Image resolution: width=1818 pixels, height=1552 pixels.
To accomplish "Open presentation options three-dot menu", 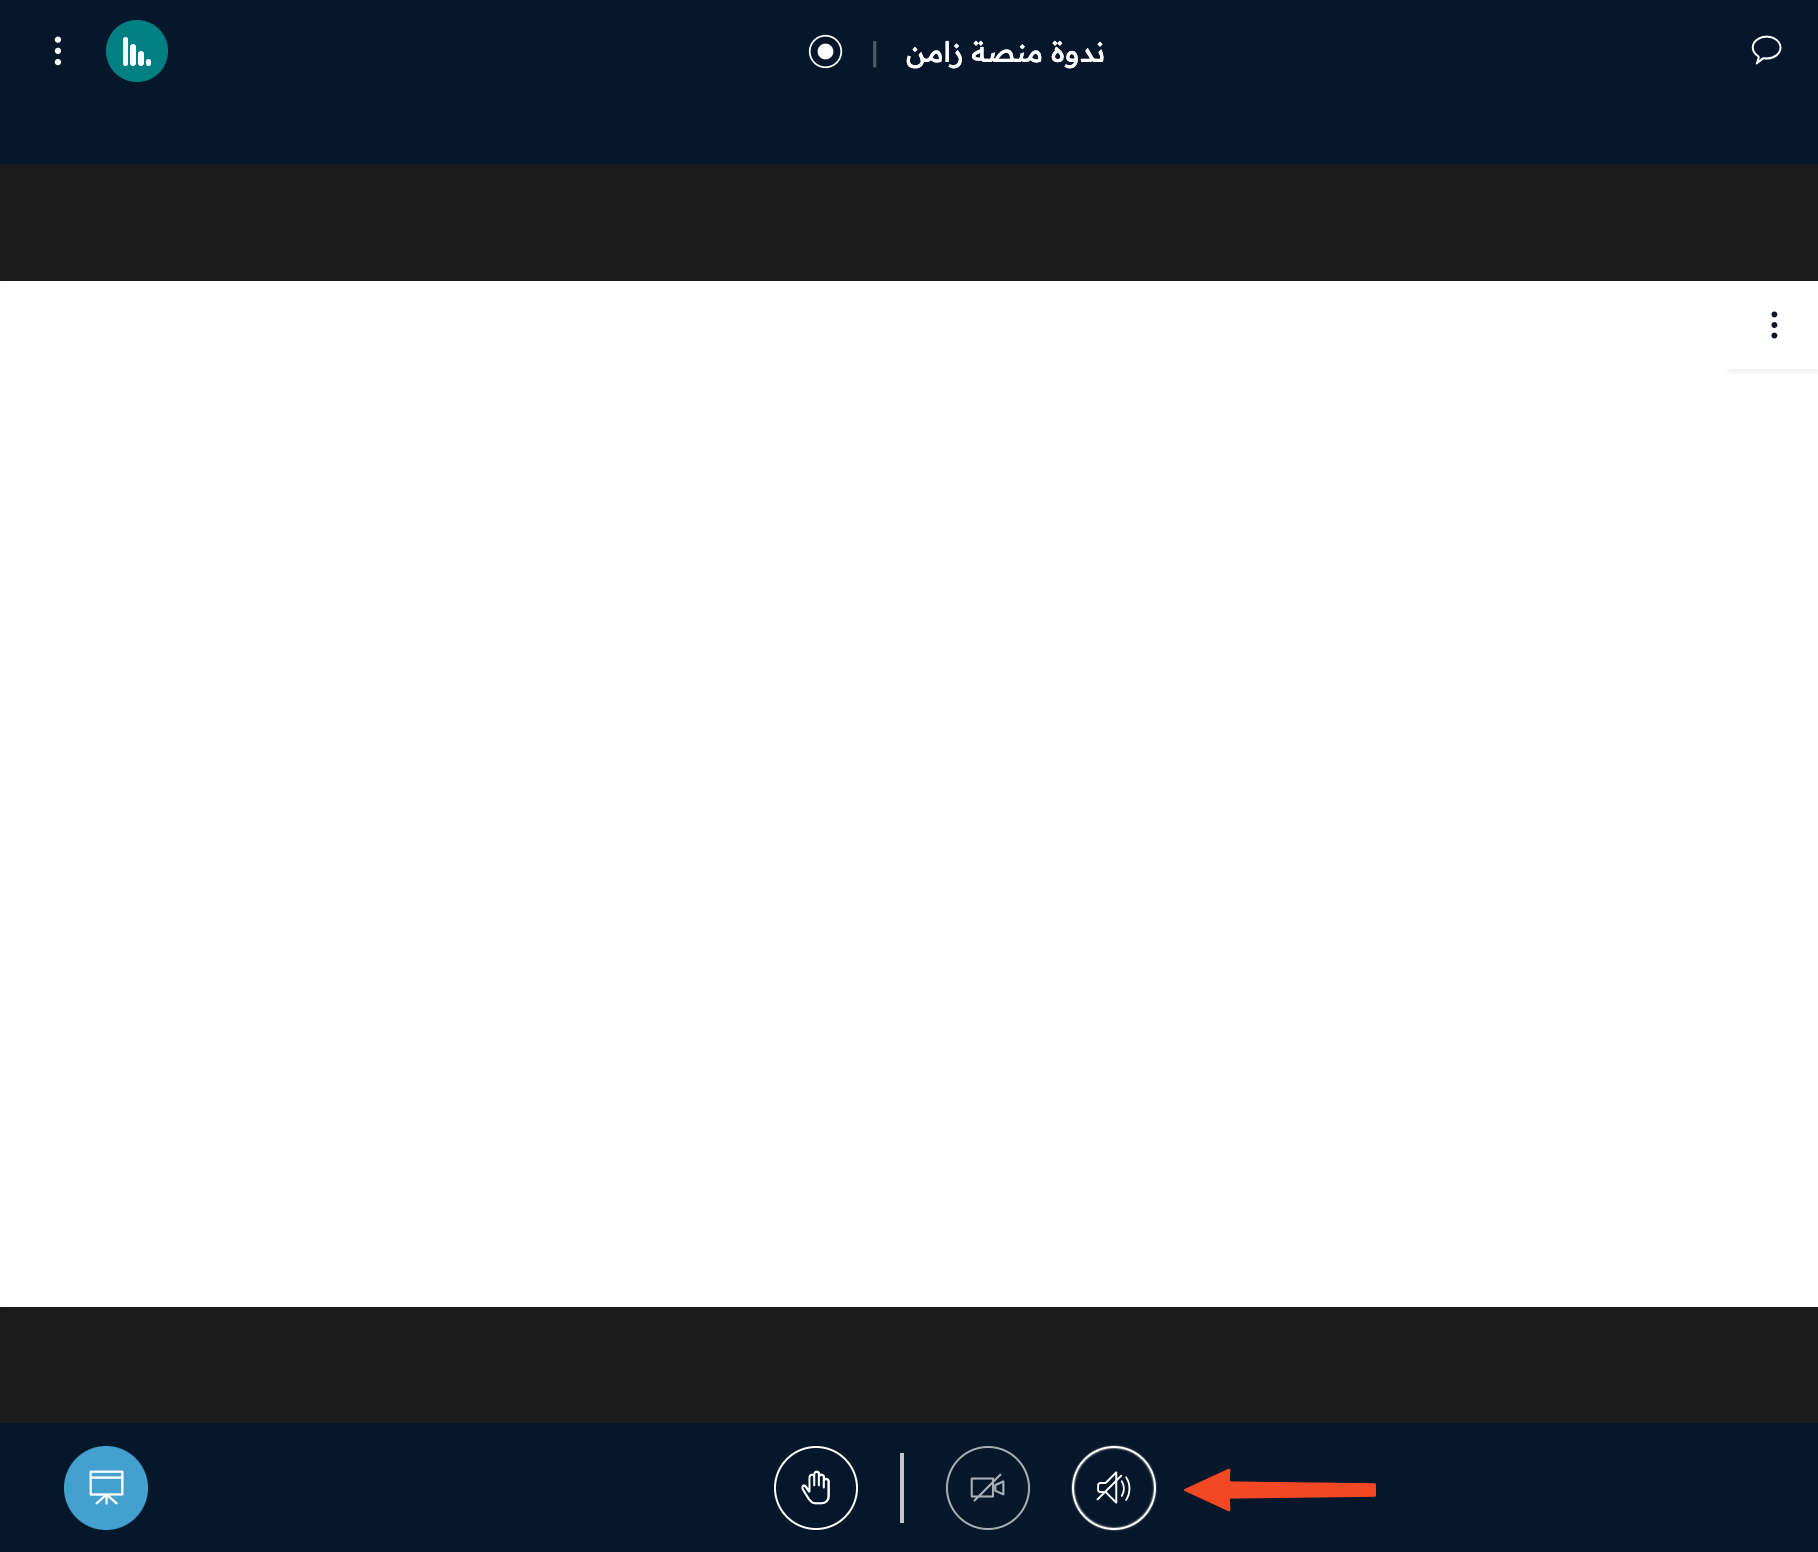I will [x=1774, y=325].
